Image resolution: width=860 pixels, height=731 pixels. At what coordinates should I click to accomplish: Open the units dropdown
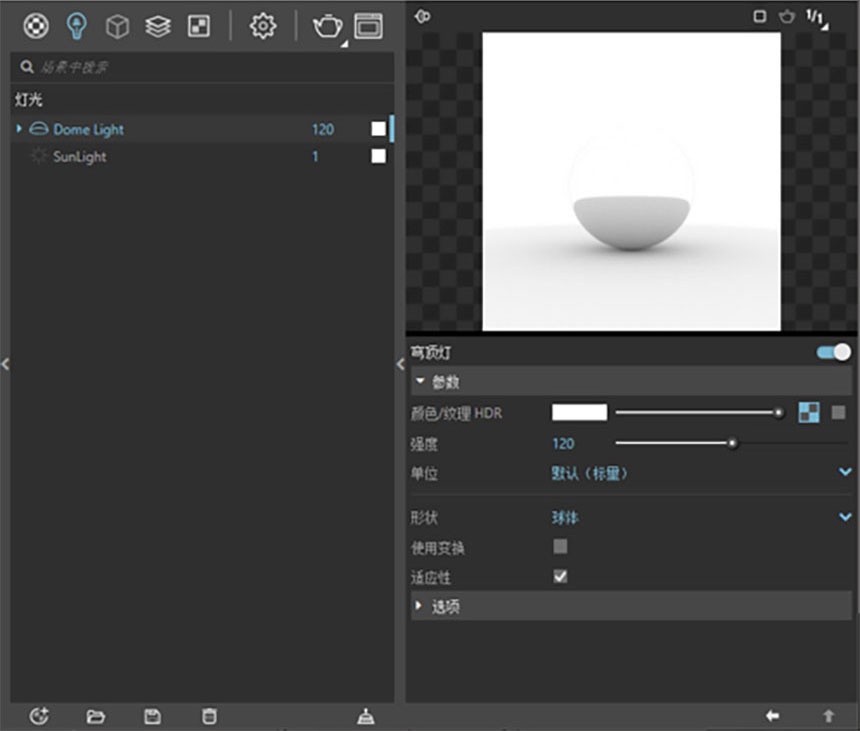tap(700, 473)
